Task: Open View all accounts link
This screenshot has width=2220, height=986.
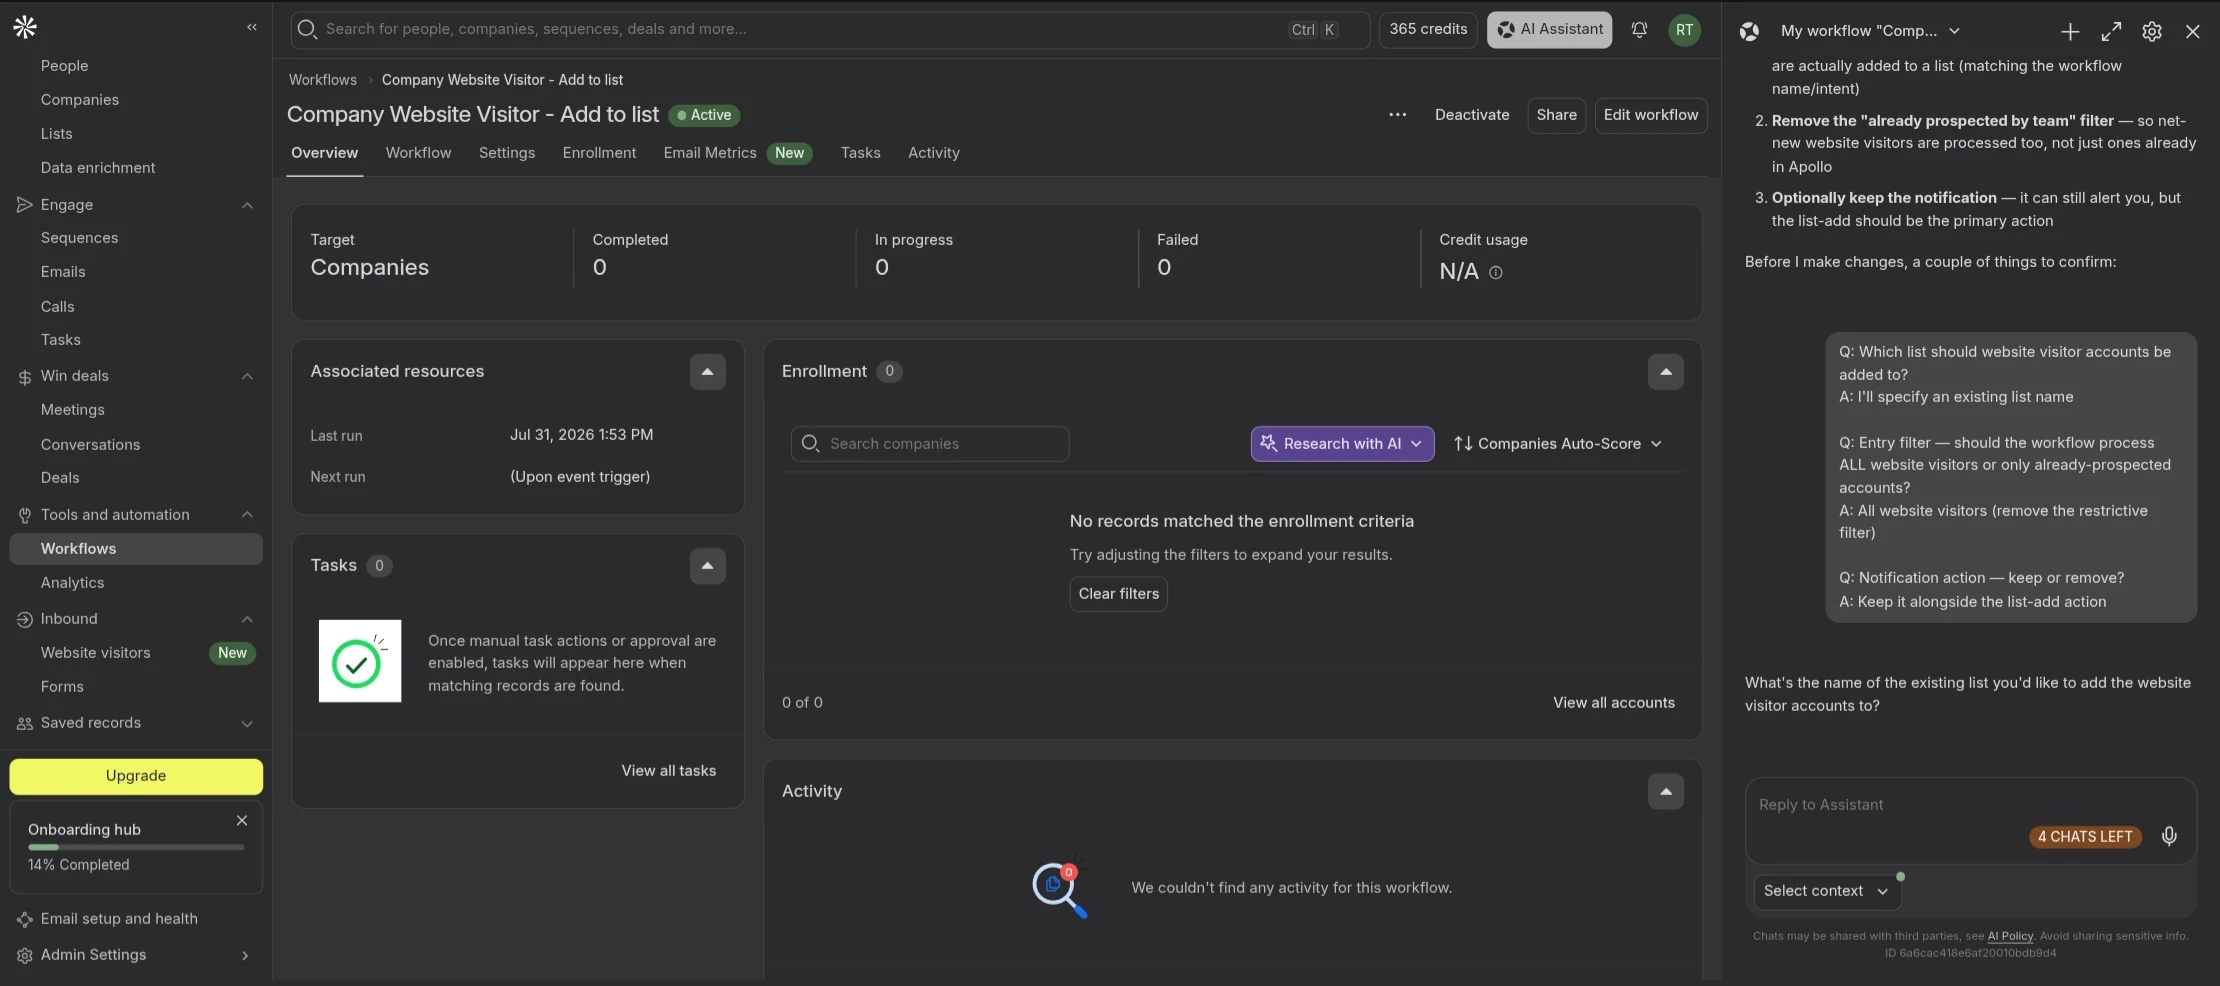Action: click(1614, 703)
